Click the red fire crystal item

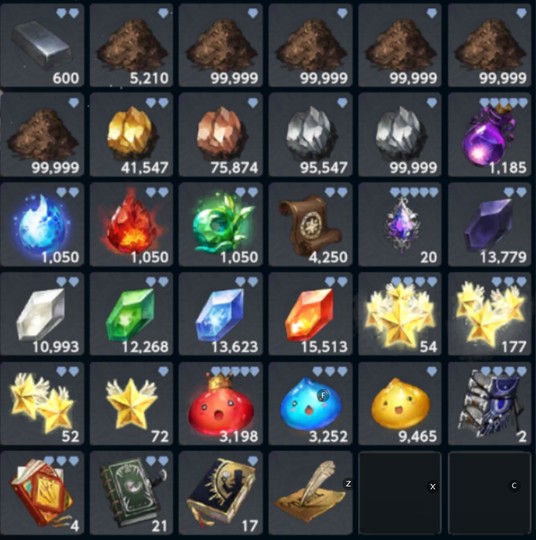pyautogui.click(x=131, y=224)
